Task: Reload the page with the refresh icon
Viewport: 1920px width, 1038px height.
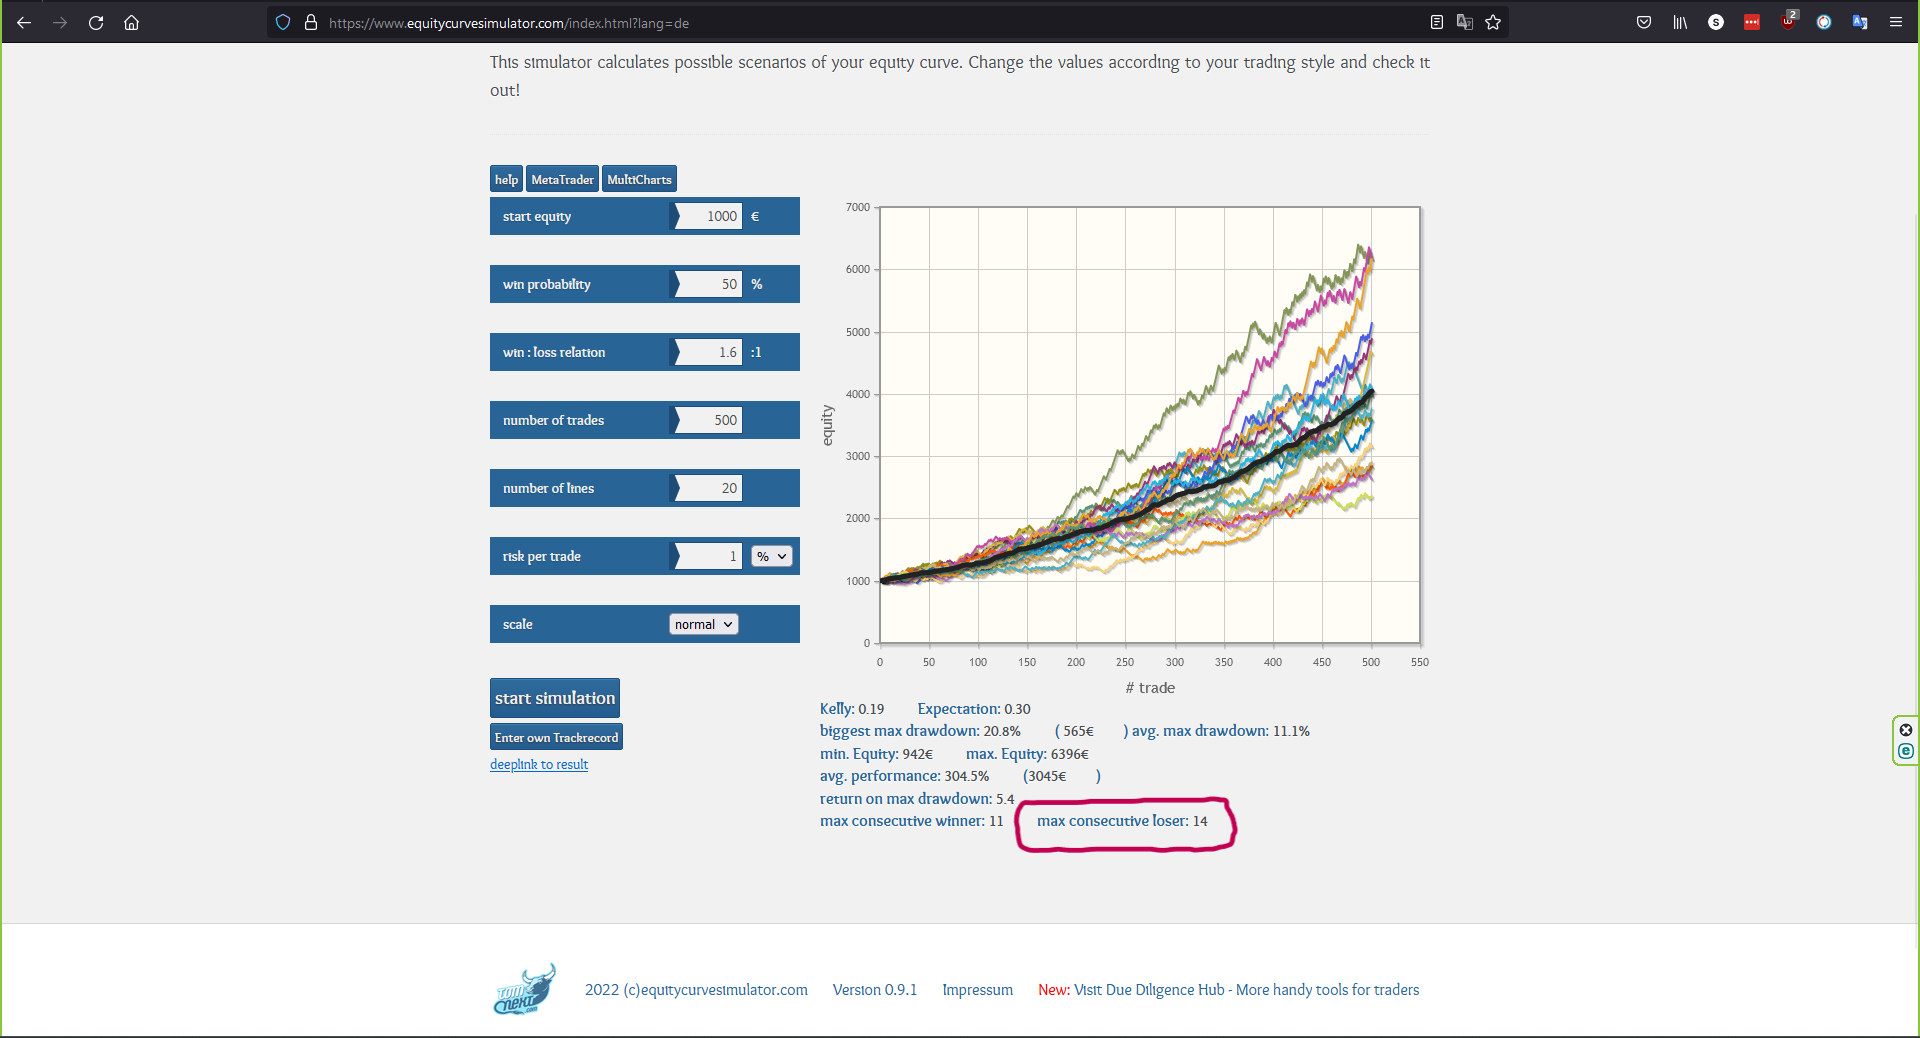Action: click(x=96, y=22)
